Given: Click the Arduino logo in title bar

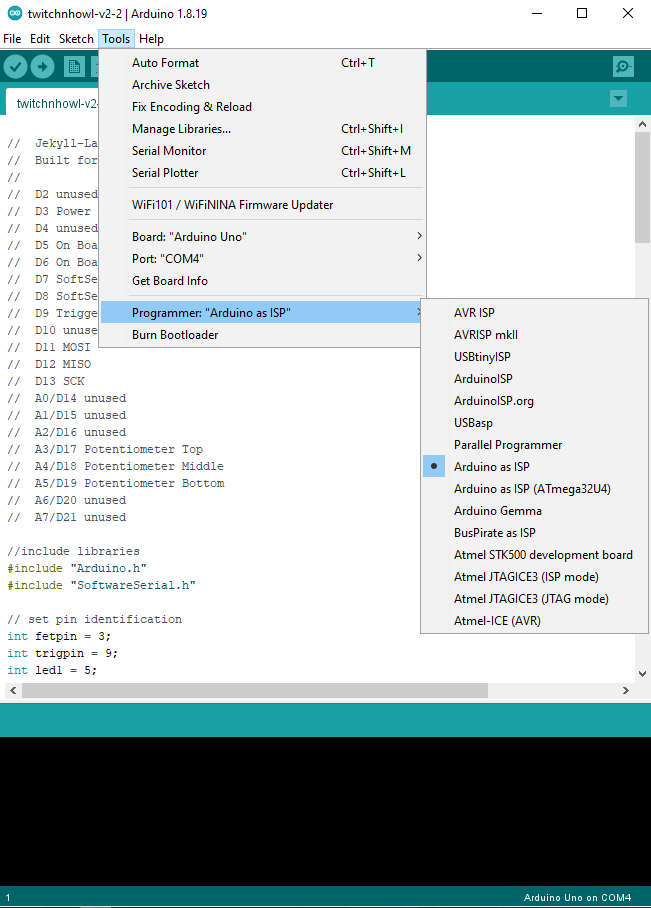Looking at the screenshot, I should tap(14, 13).
